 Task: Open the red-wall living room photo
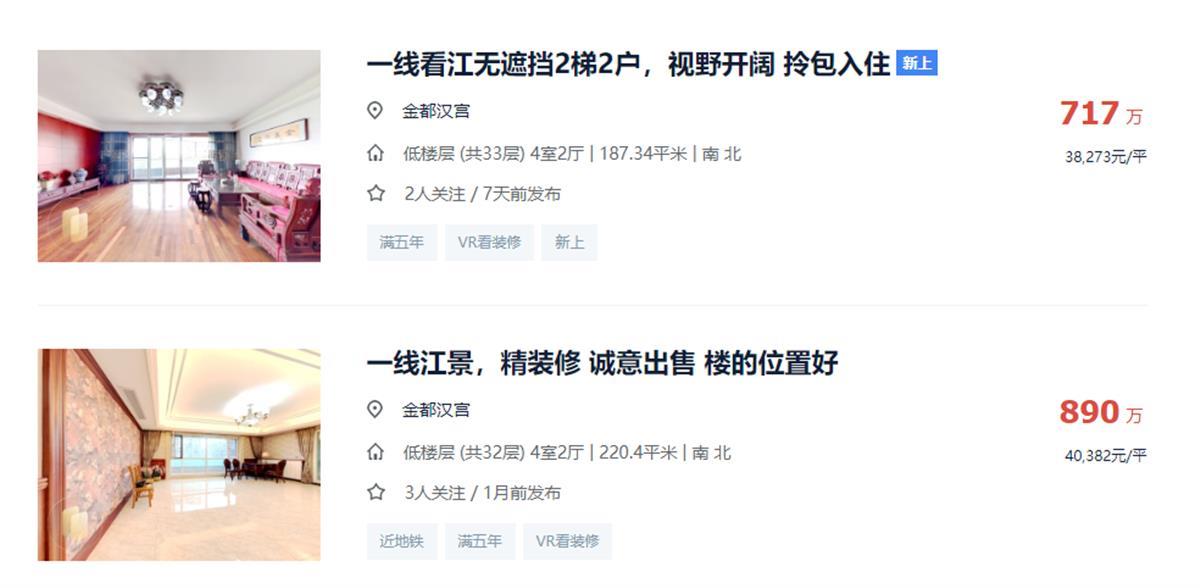tap(179, 156)
